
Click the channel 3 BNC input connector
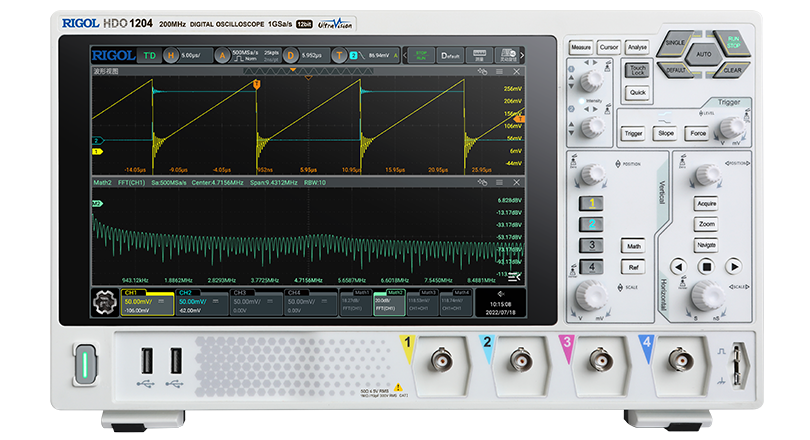tap(600, 360)
